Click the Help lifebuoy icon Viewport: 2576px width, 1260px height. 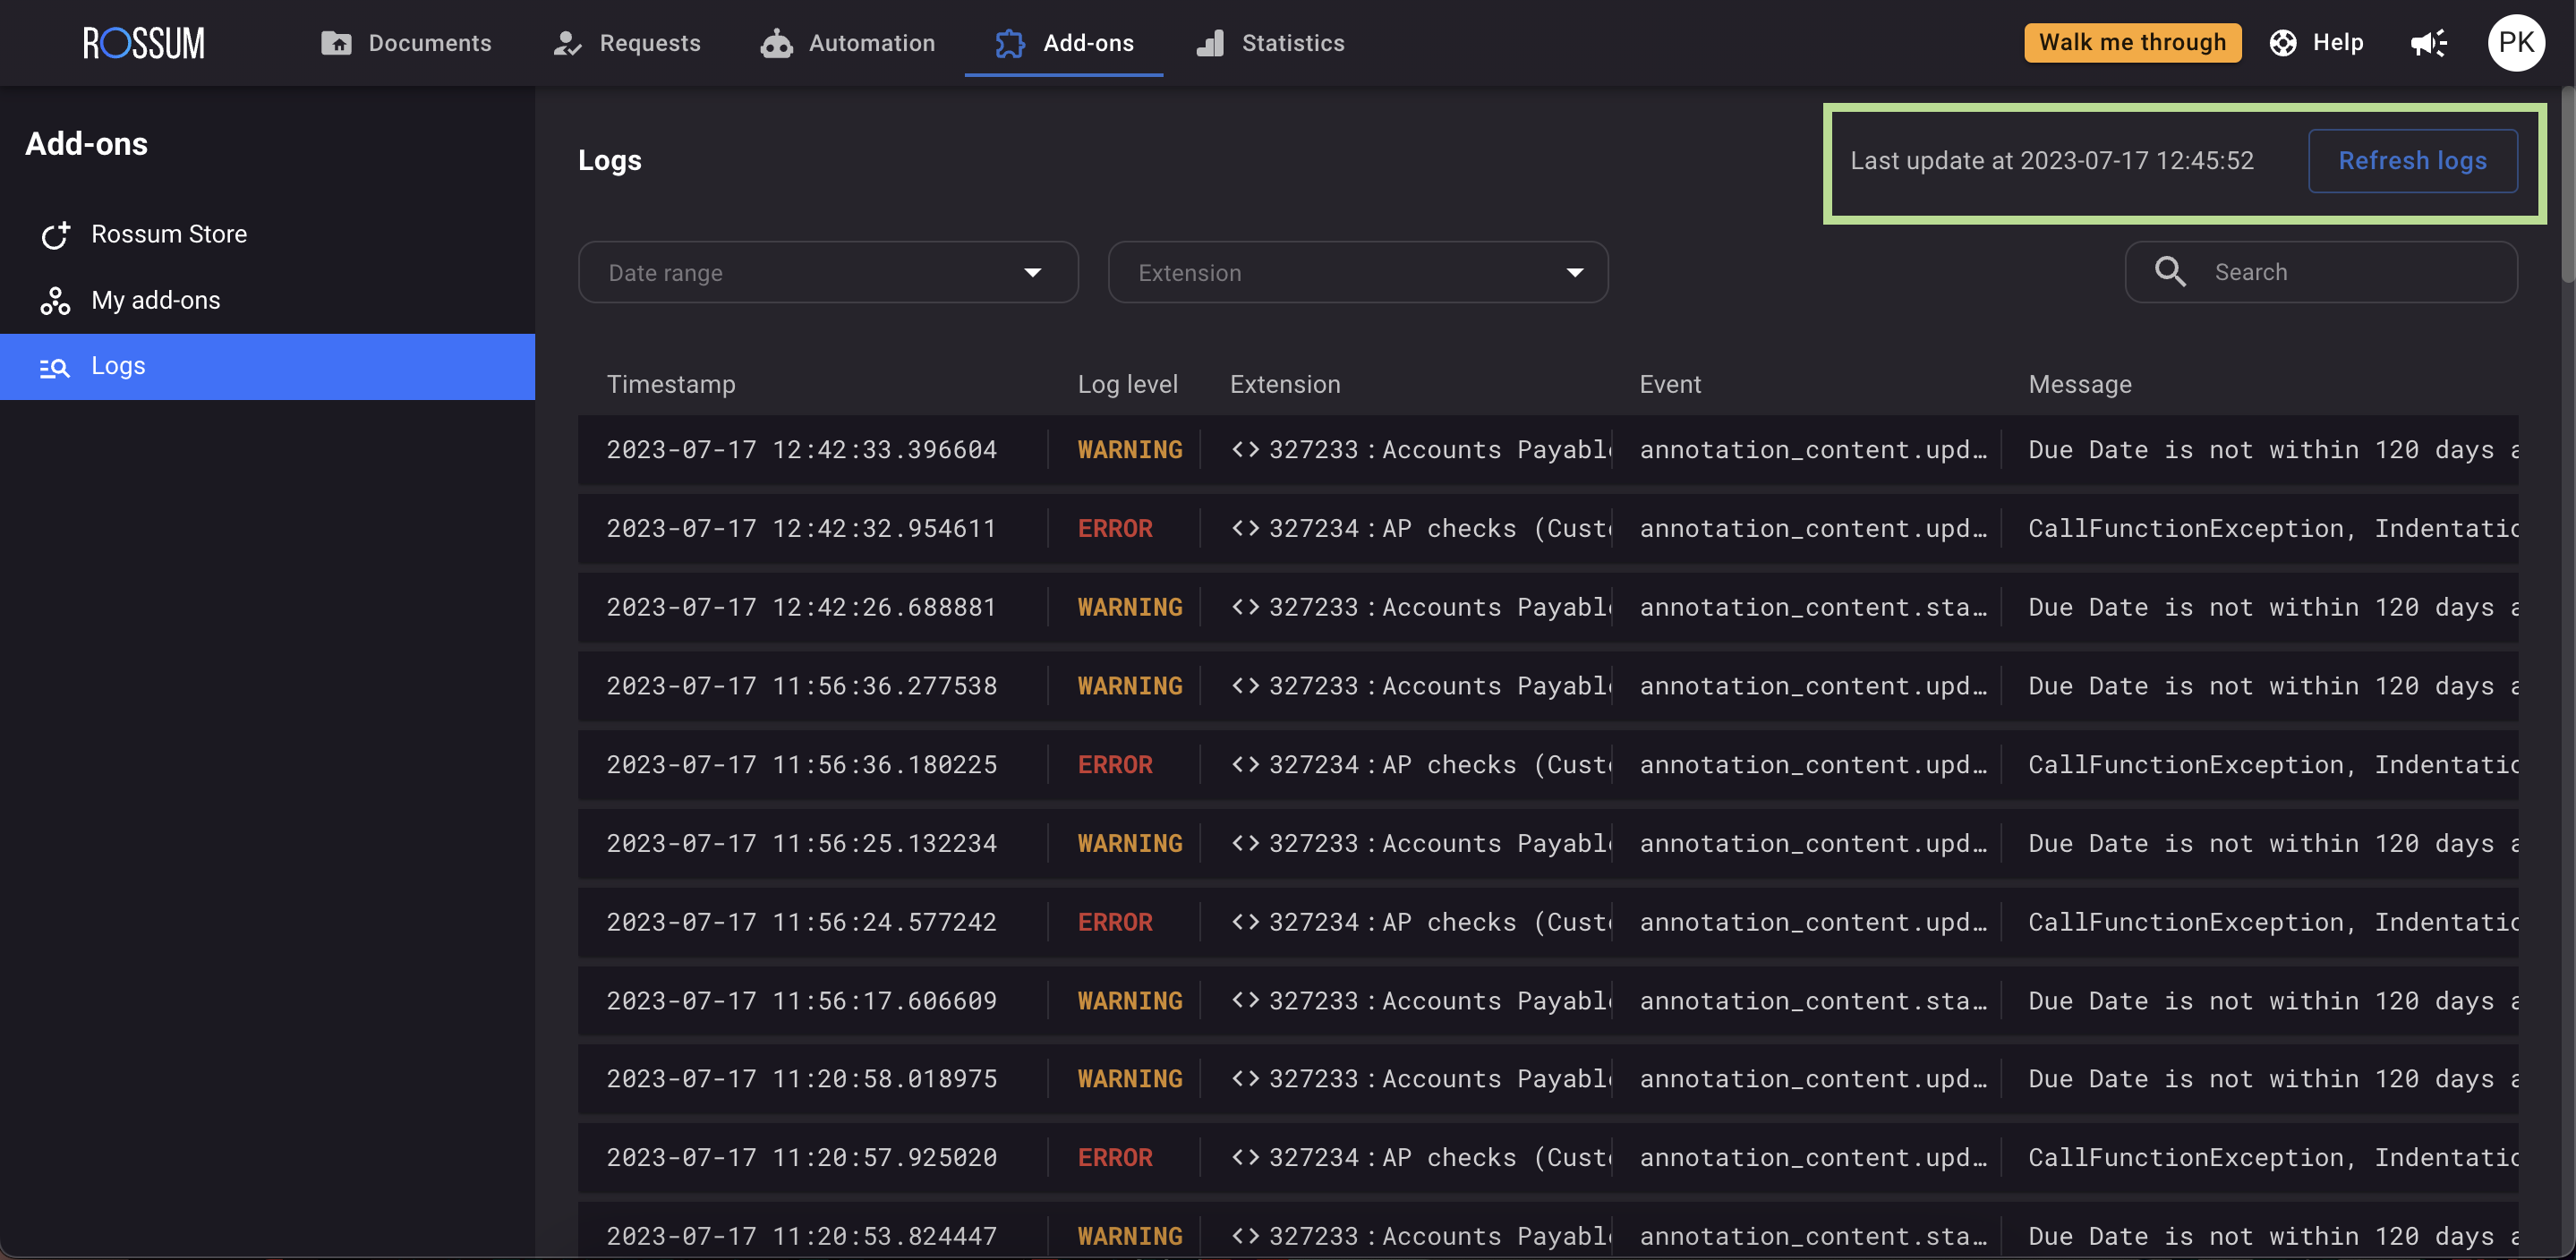[2283, 43]
